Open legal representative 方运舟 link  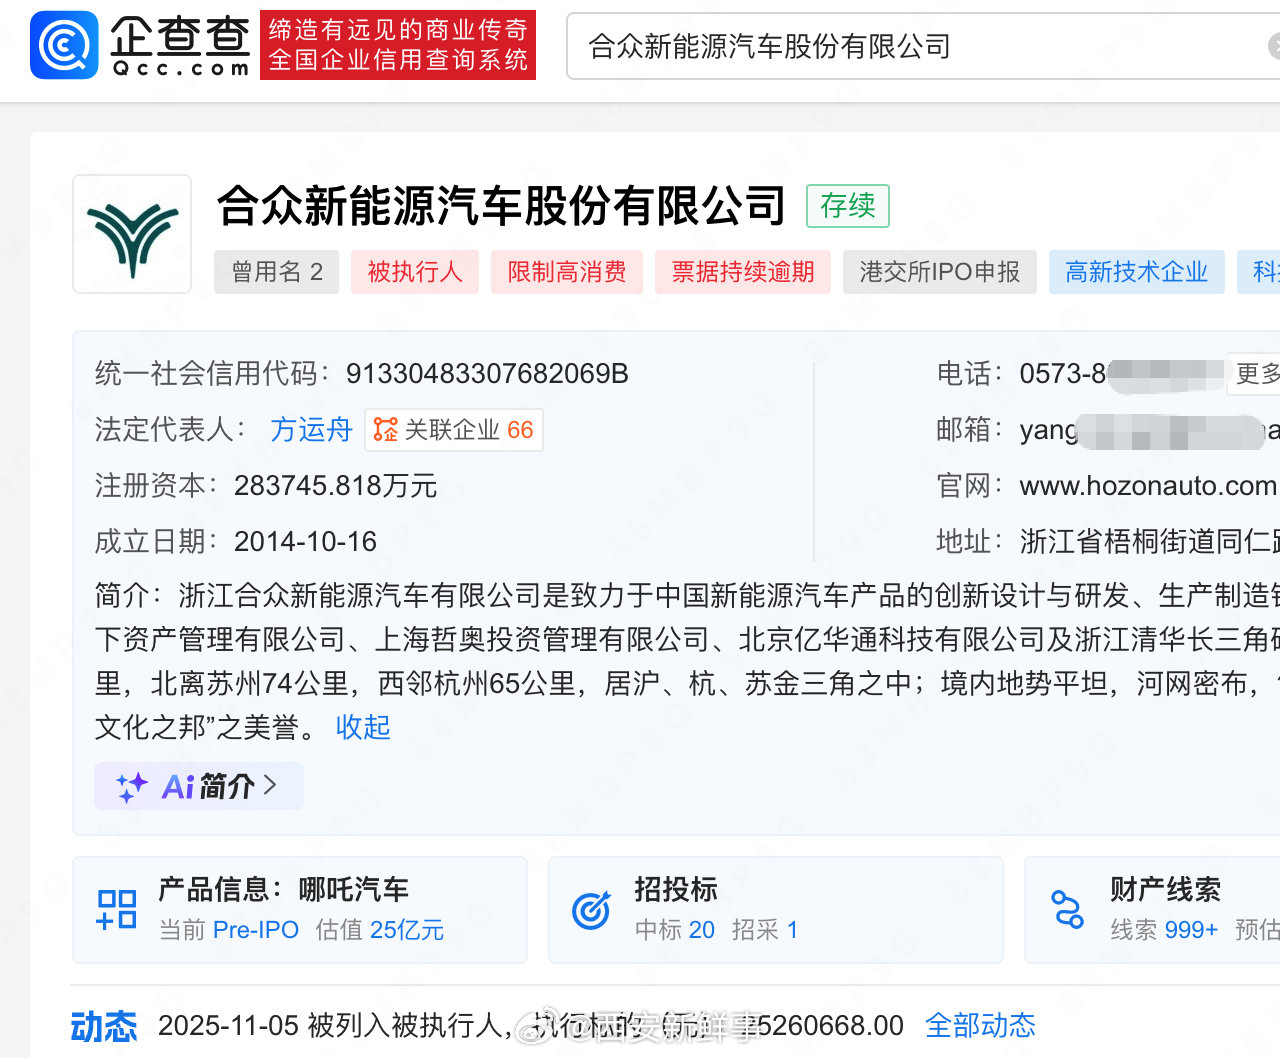click(311, 430)
